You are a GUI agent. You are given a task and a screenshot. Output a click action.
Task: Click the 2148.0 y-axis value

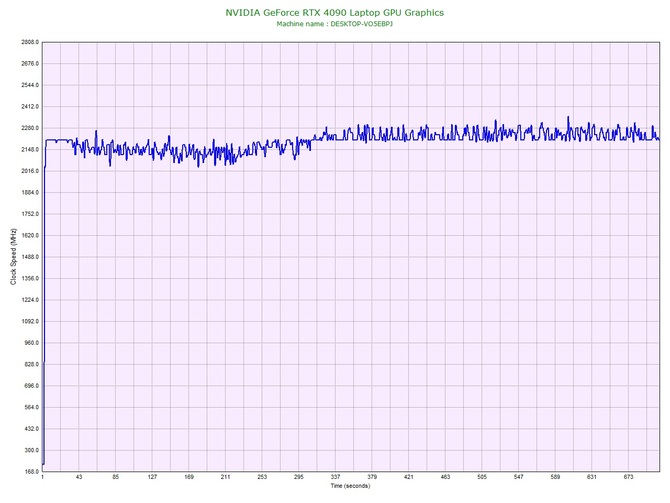pos(30,150)
